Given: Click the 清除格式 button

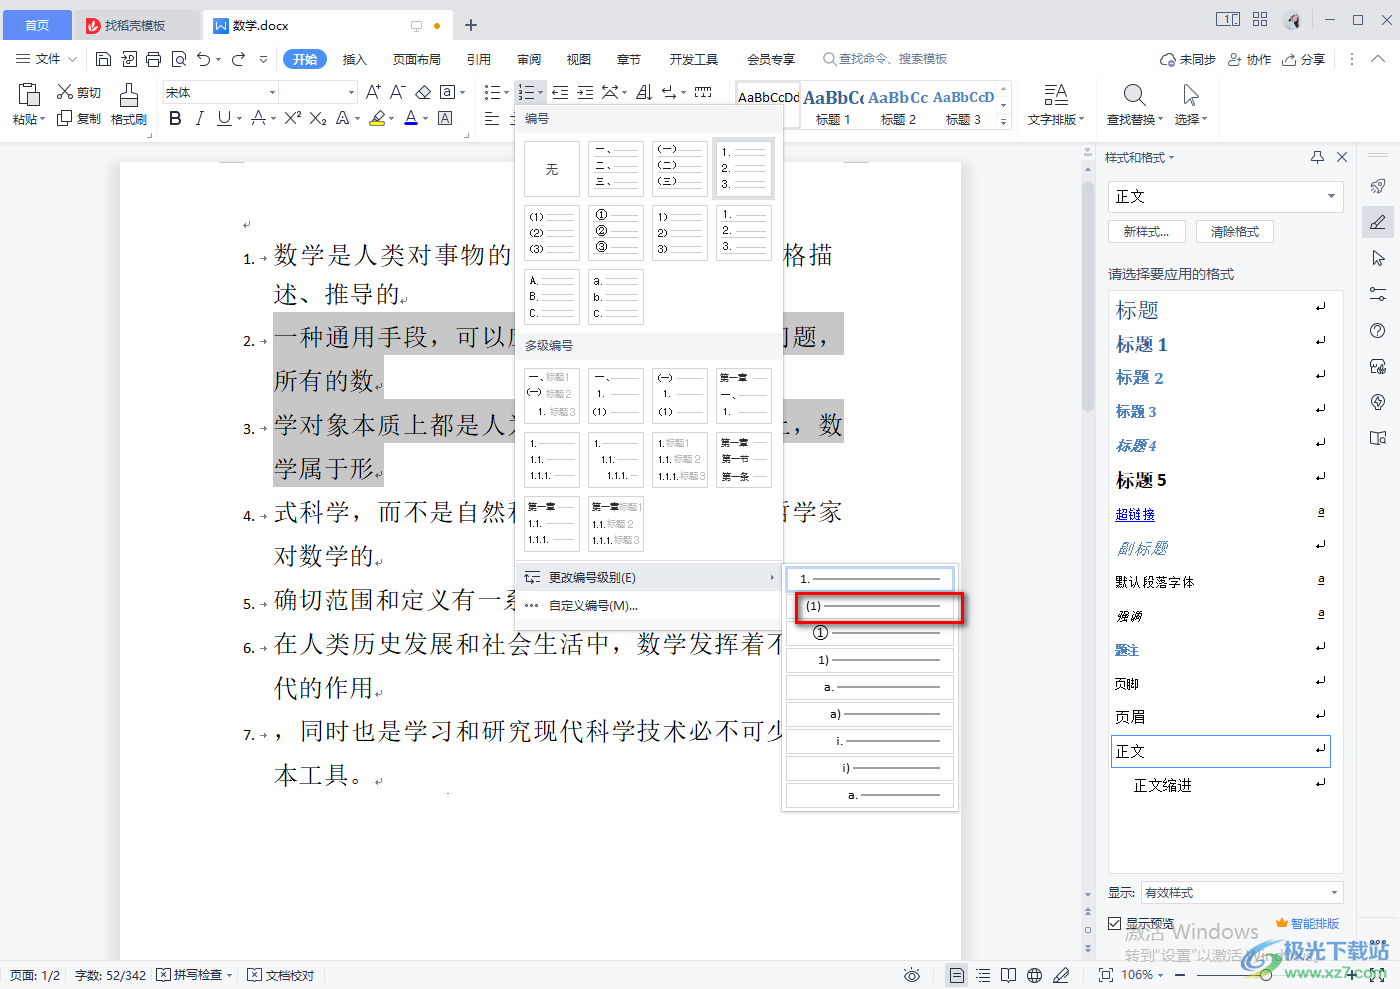Looking at the screenshot, I should point(1235,231).
